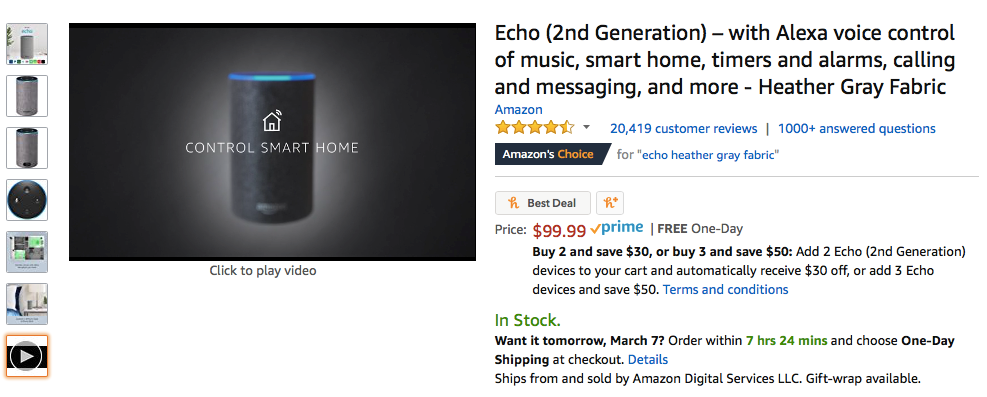Open 1000+ answered questions link

[856, 128]
